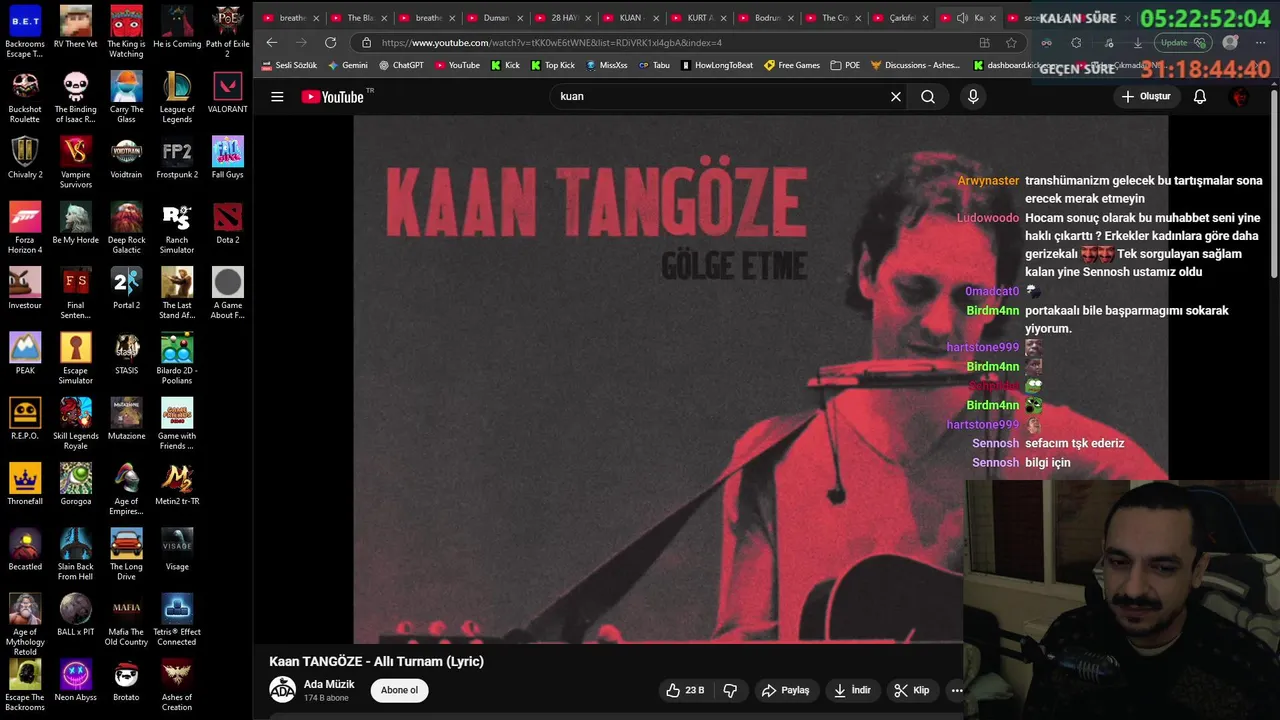This screenshot has width=1280, height=720.
Task: Click the Klip clip button
Action: click(911, 690)
